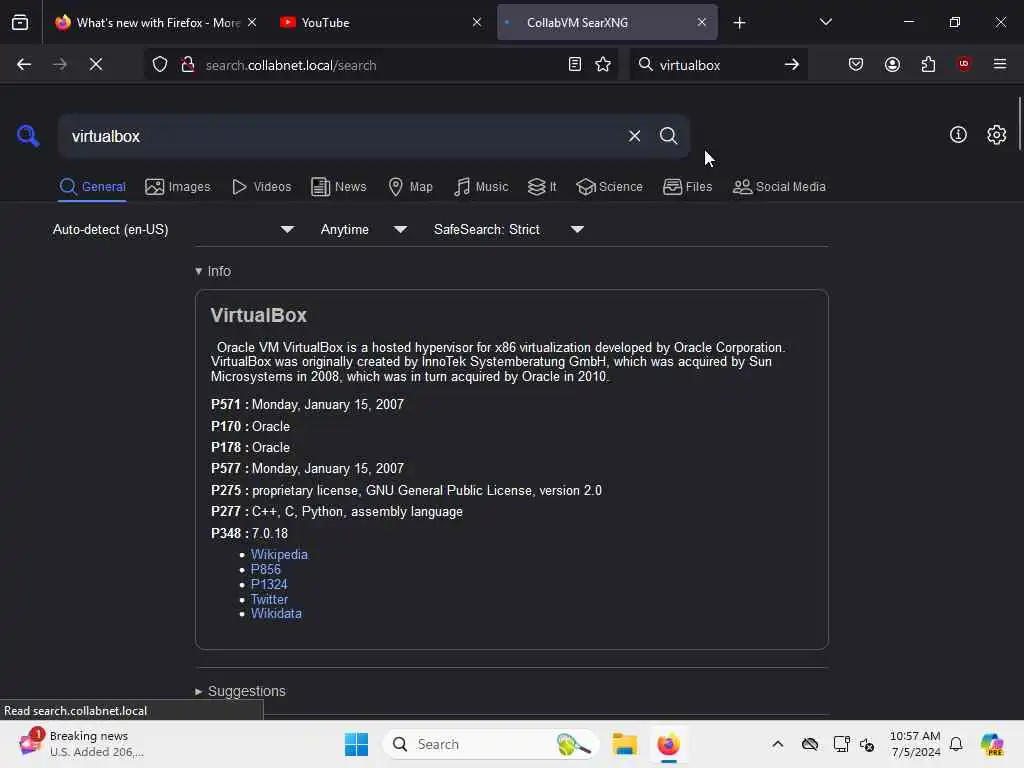
Task: Show site security lock info
Action: tap(187, 65)
